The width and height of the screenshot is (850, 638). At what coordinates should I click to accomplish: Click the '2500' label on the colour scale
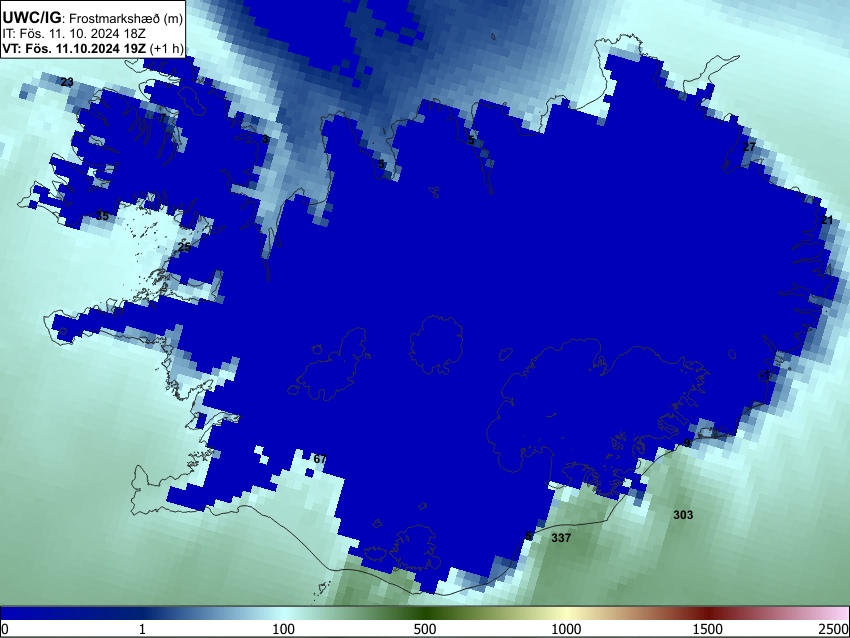[835, 629]
